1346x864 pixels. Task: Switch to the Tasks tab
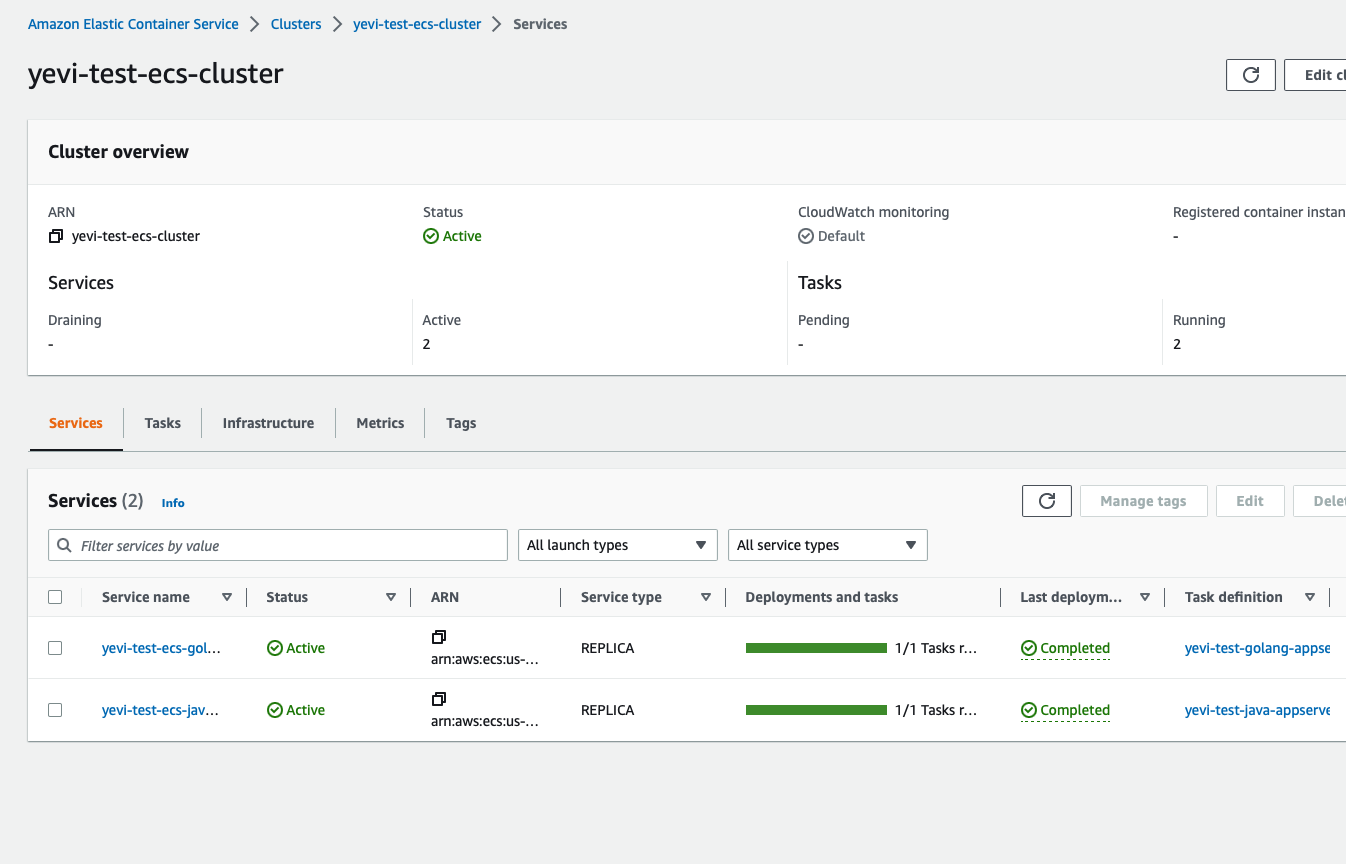click(163, 423)
